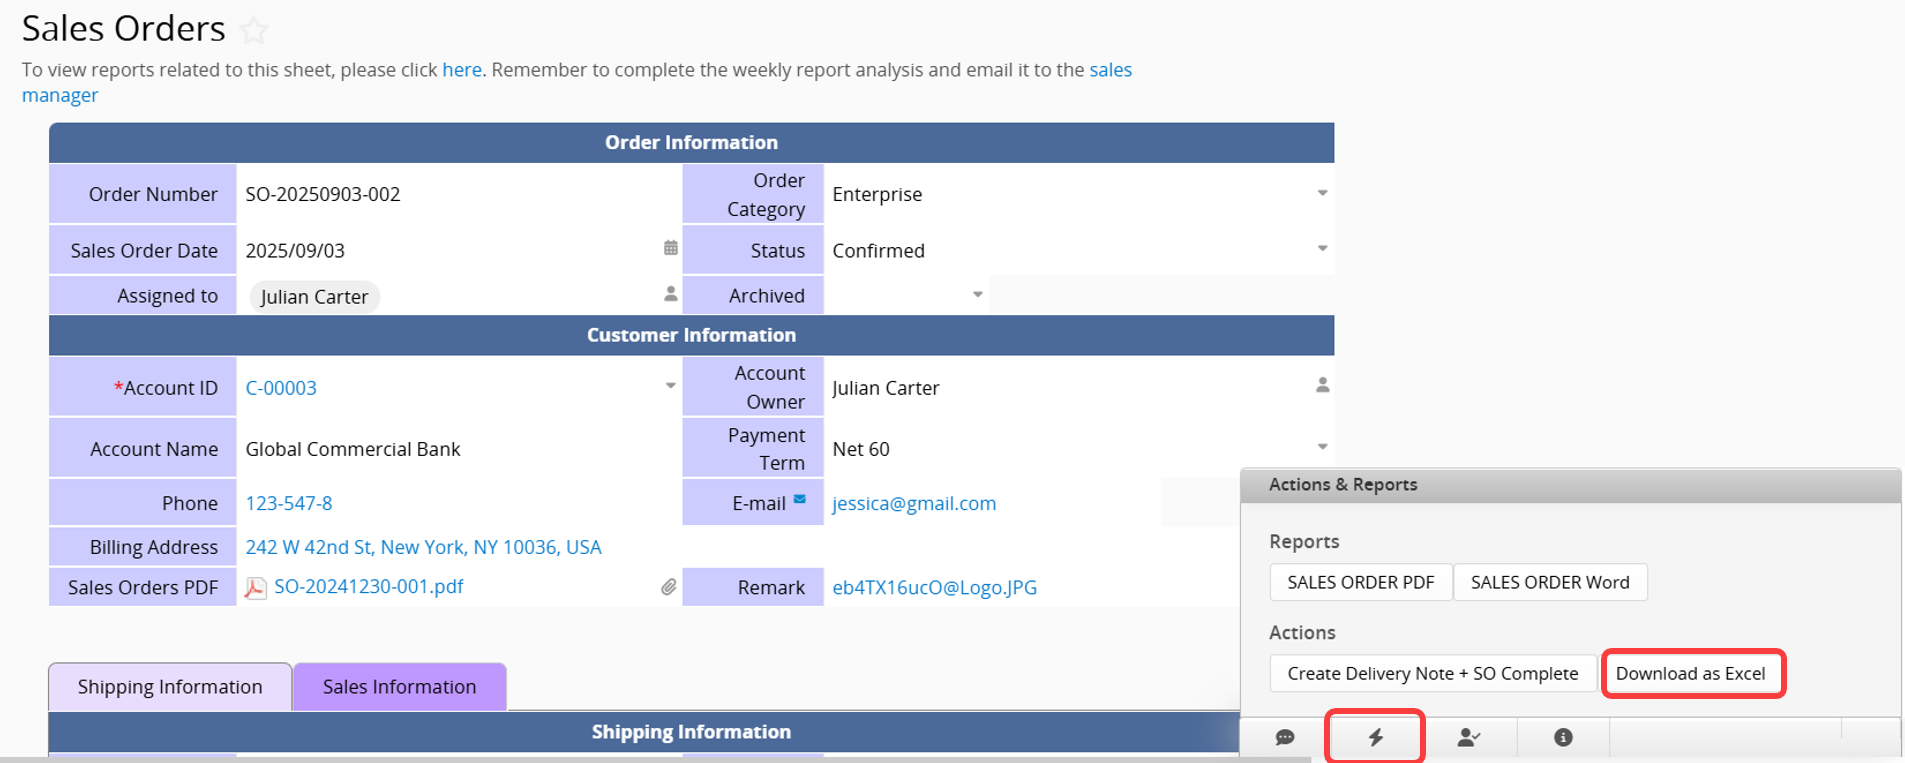Viewport: 1905px width, 763px height.
Task: Click the Order Number input field
Action: click(x=455, y=194)
